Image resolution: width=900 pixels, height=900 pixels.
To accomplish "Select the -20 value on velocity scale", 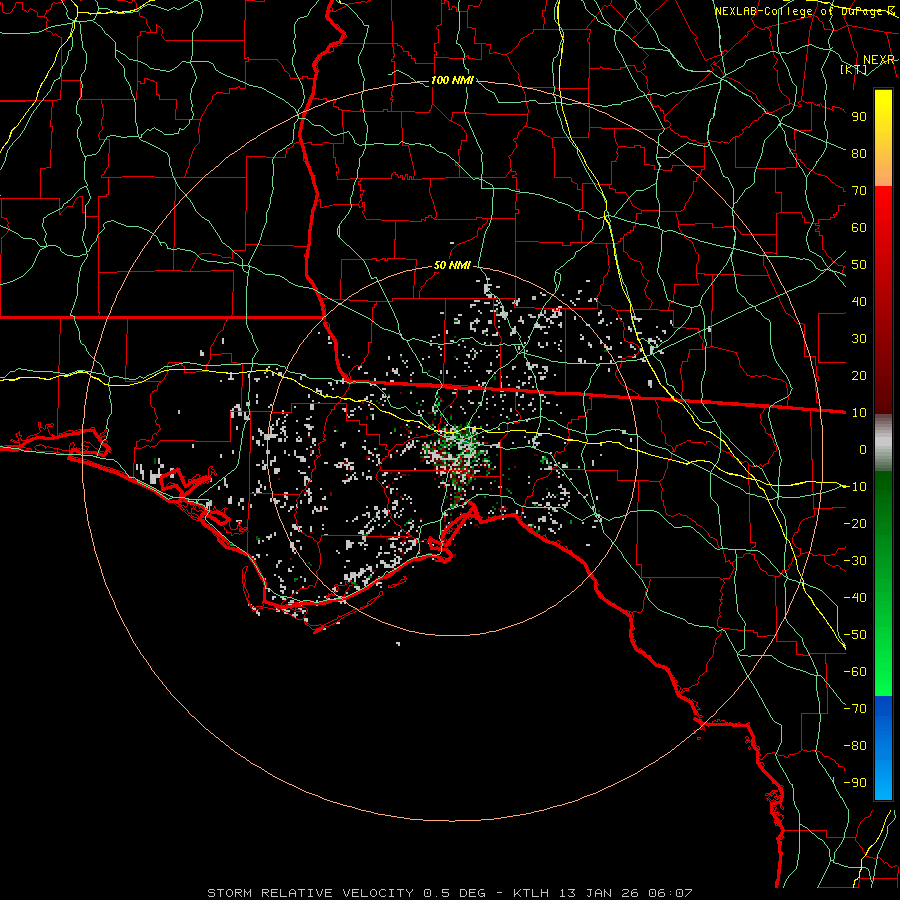I will click(x=855, y=523).
